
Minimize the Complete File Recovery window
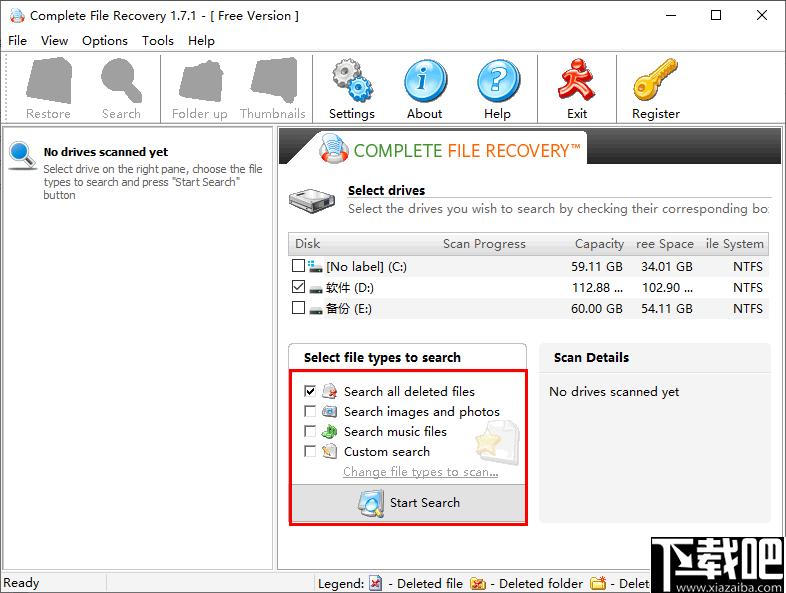(671, 16)
